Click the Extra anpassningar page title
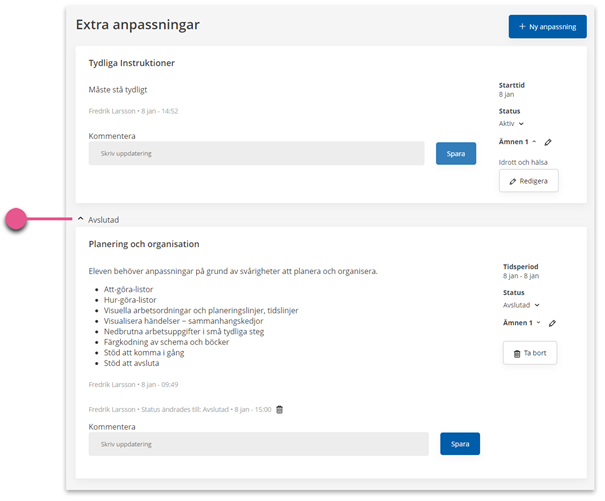Screen dimensions: 605x501 coord(138,25)
